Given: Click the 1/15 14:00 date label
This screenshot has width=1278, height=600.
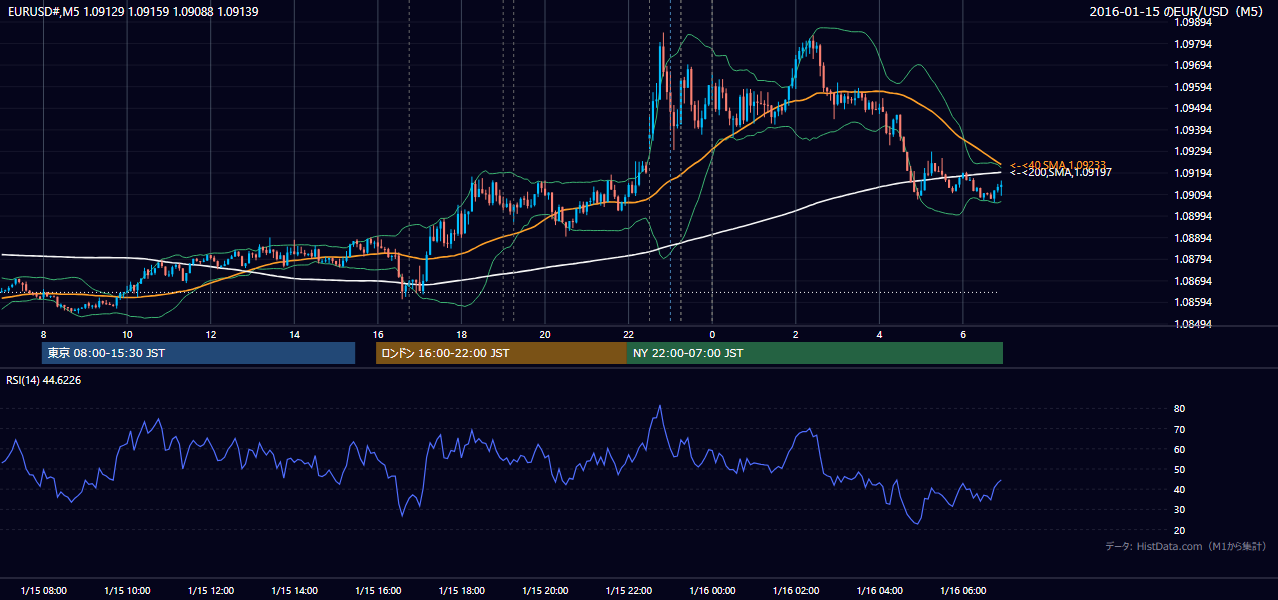Looking at the screenshot, I should click(x=294, y=591).
